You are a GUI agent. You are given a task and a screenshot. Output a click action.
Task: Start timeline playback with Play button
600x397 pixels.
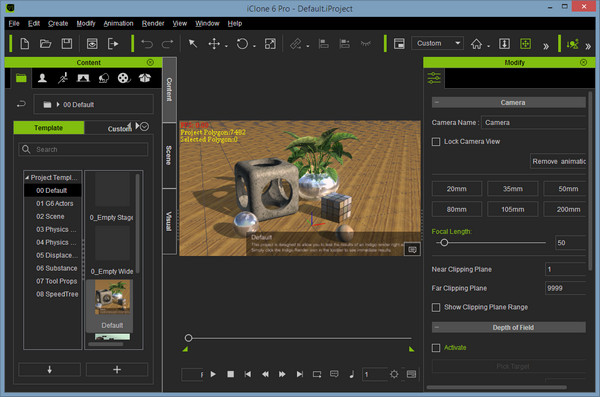[x=213, y=374]
